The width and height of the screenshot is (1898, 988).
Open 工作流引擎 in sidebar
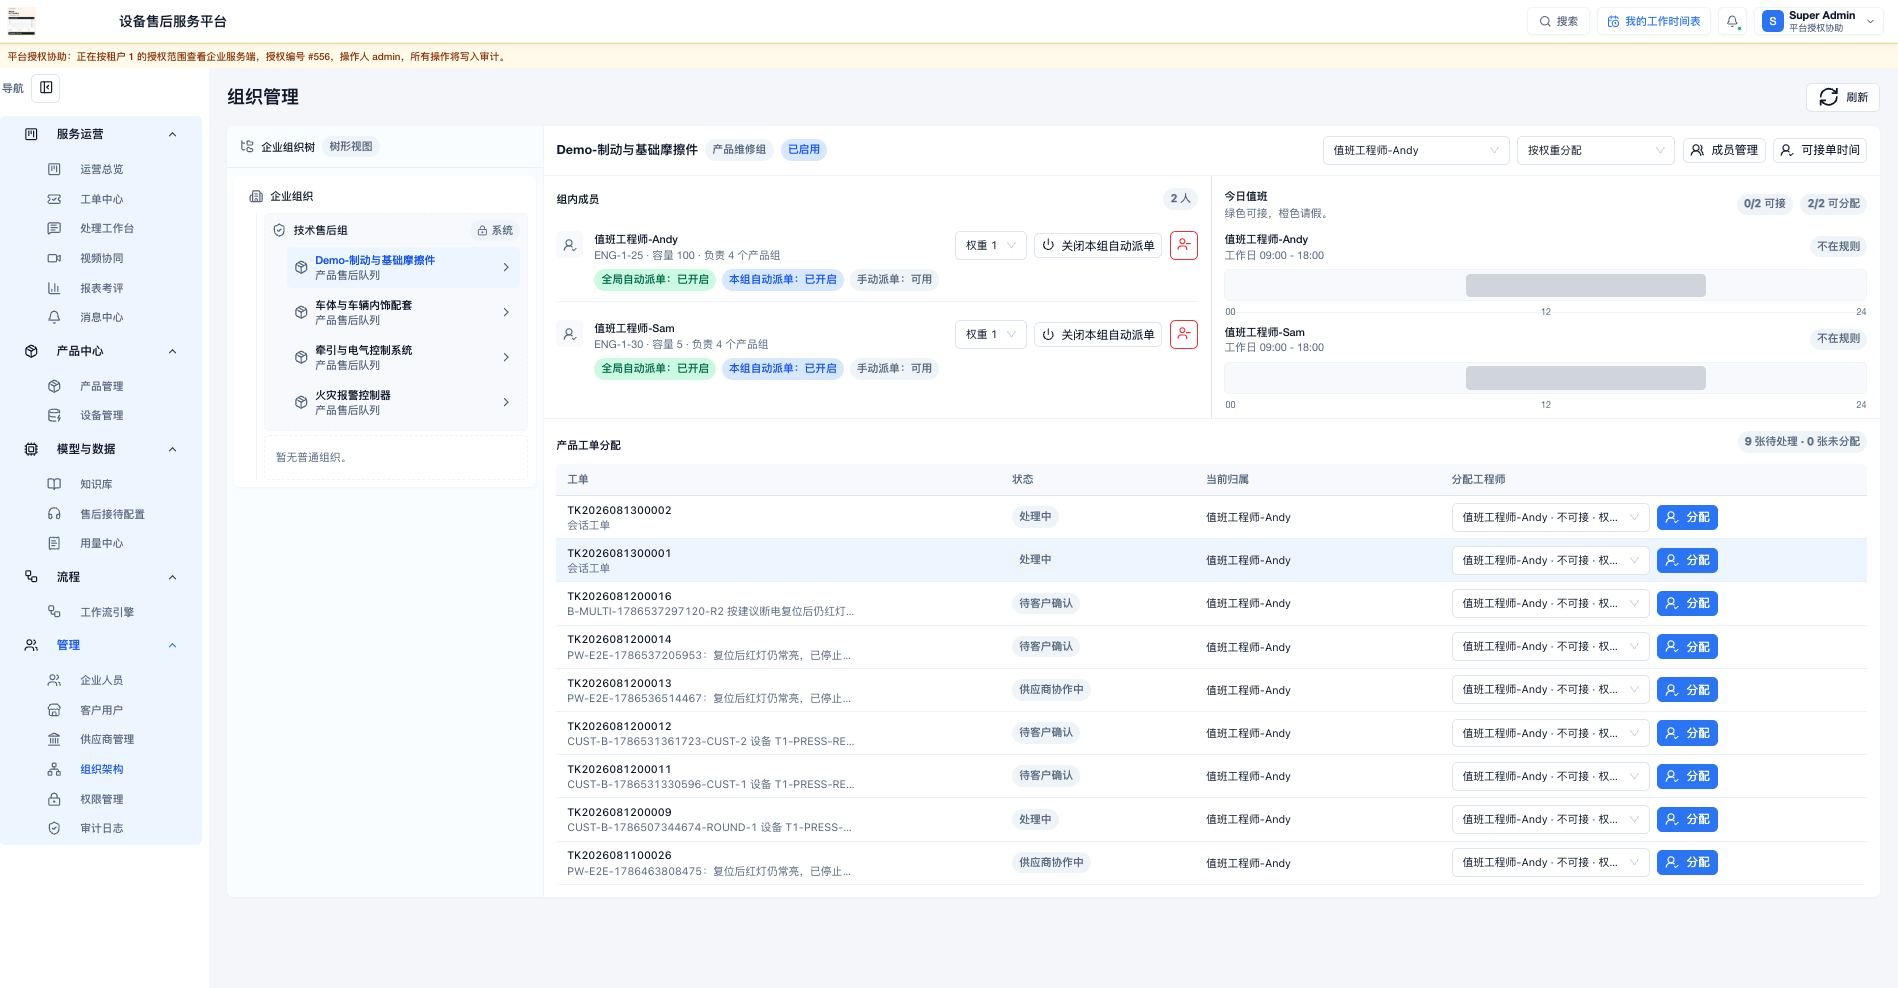pyautogui.click(x=107, y=612)
